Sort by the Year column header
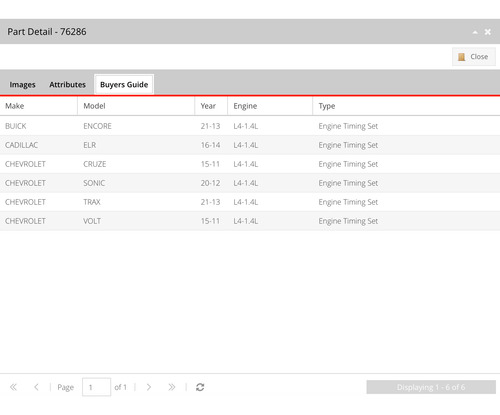The height and width of the screenshot is (415, 500). (x=211, y=106)
